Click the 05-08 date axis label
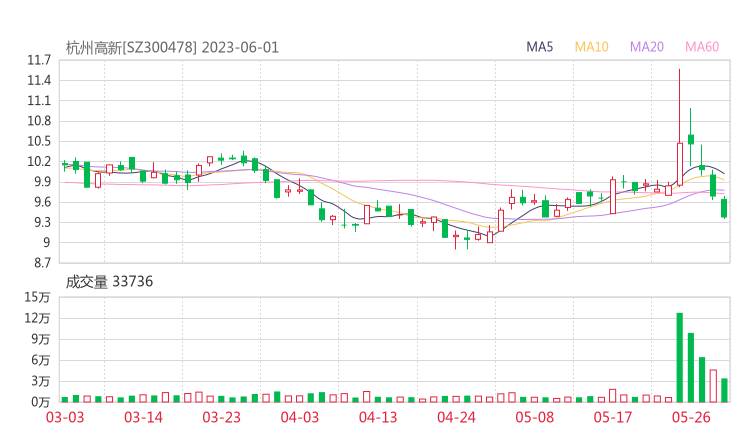The height and width of the screenshot is (440, 740). tap(535, 417)
